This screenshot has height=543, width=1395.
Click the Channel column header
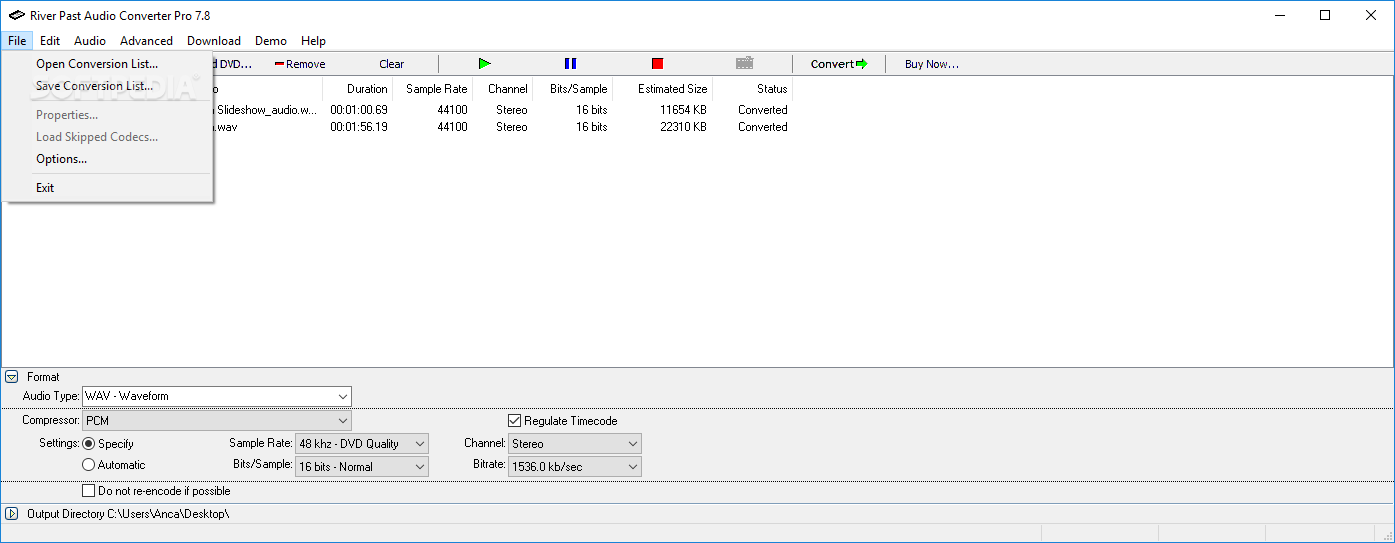(x=503, y=89)
